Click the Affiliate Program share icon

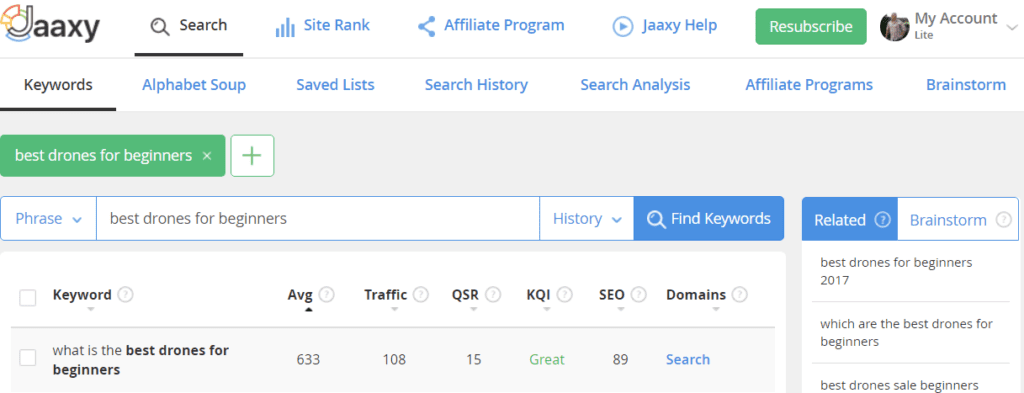point(426,26)
